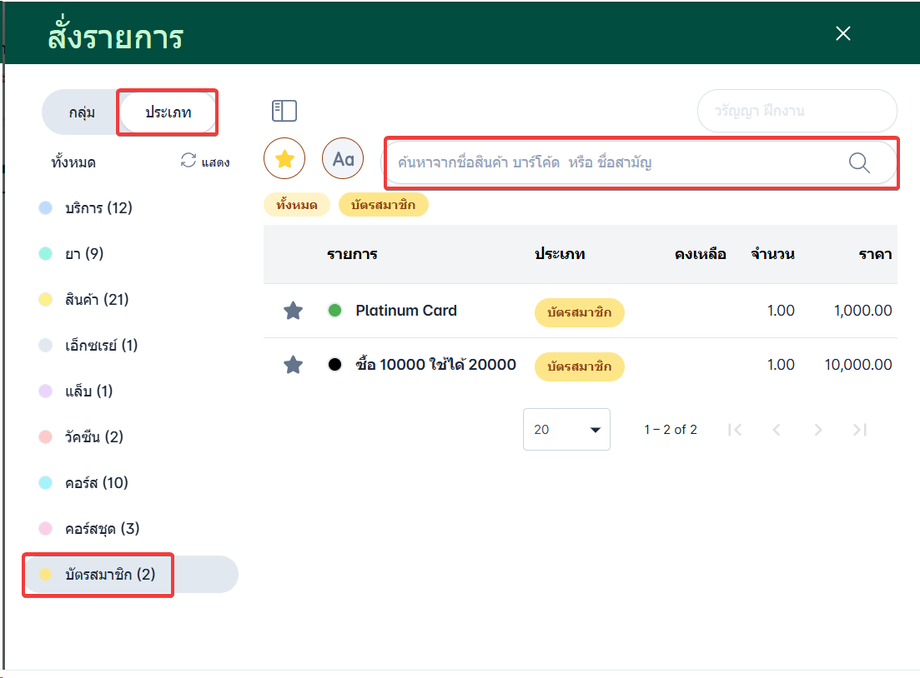
Task: Click the Aa common name toggle button
Action: tap(343, 159)
